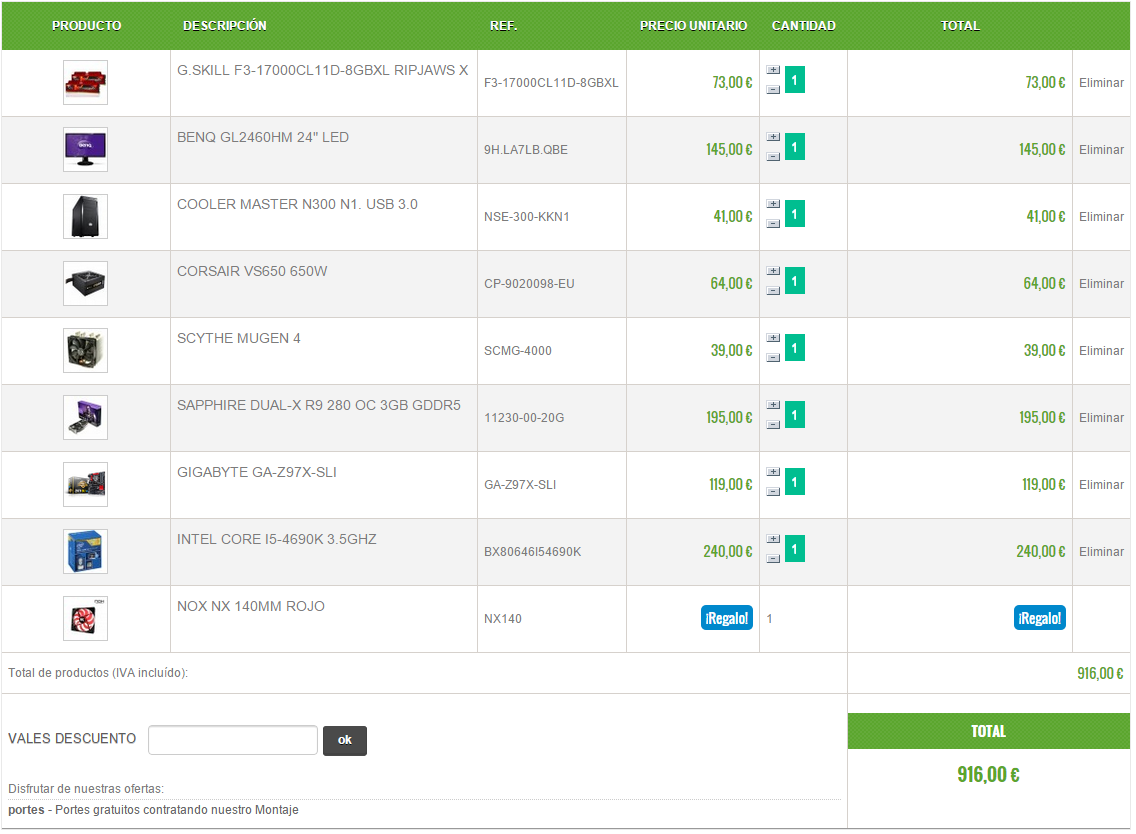This screenshot has width=1136, height=834.
Task: Select the 916,00 € grand total amount
Action: pyautogui.click(x=988, y=775)
